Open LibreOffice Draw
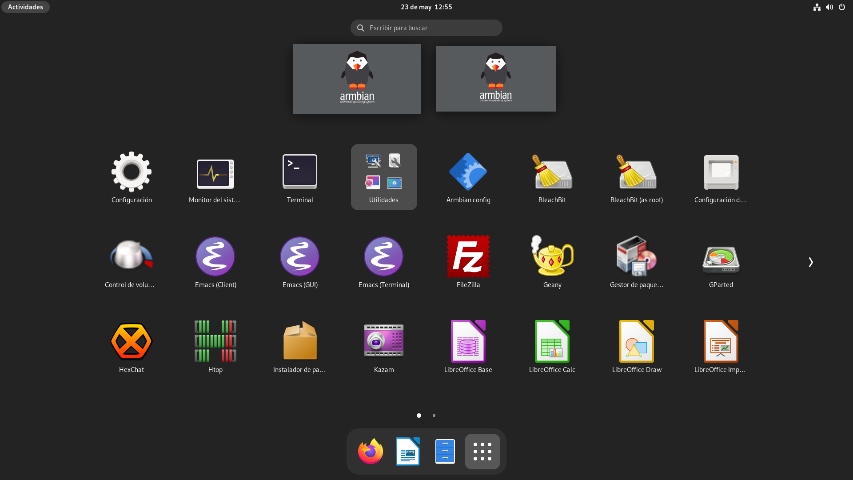The width and height of the screenshot is (853, 480). click(636, 347)
